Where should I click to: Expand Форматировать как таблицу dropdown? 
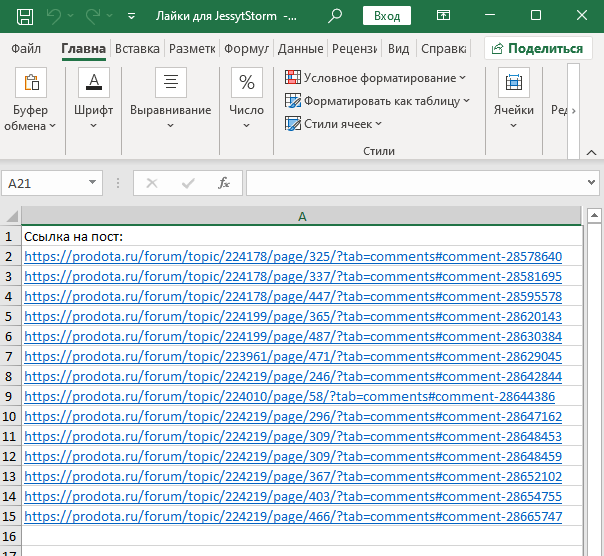pos(378,101)
